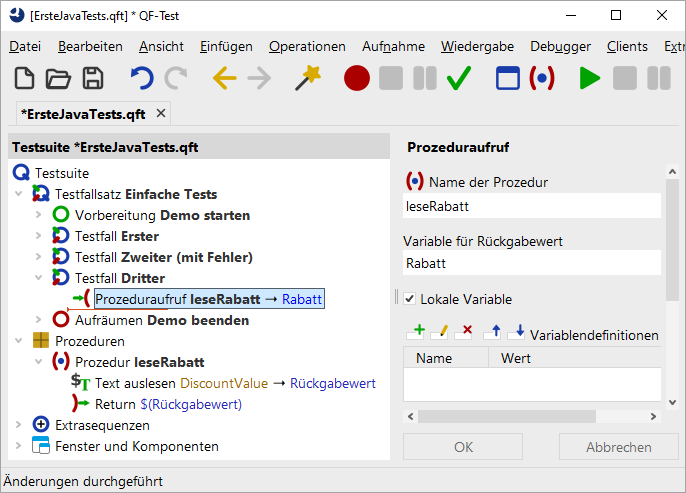686x493 pixels.
Task: Open the Operationen menu
Action: [307, 46]
